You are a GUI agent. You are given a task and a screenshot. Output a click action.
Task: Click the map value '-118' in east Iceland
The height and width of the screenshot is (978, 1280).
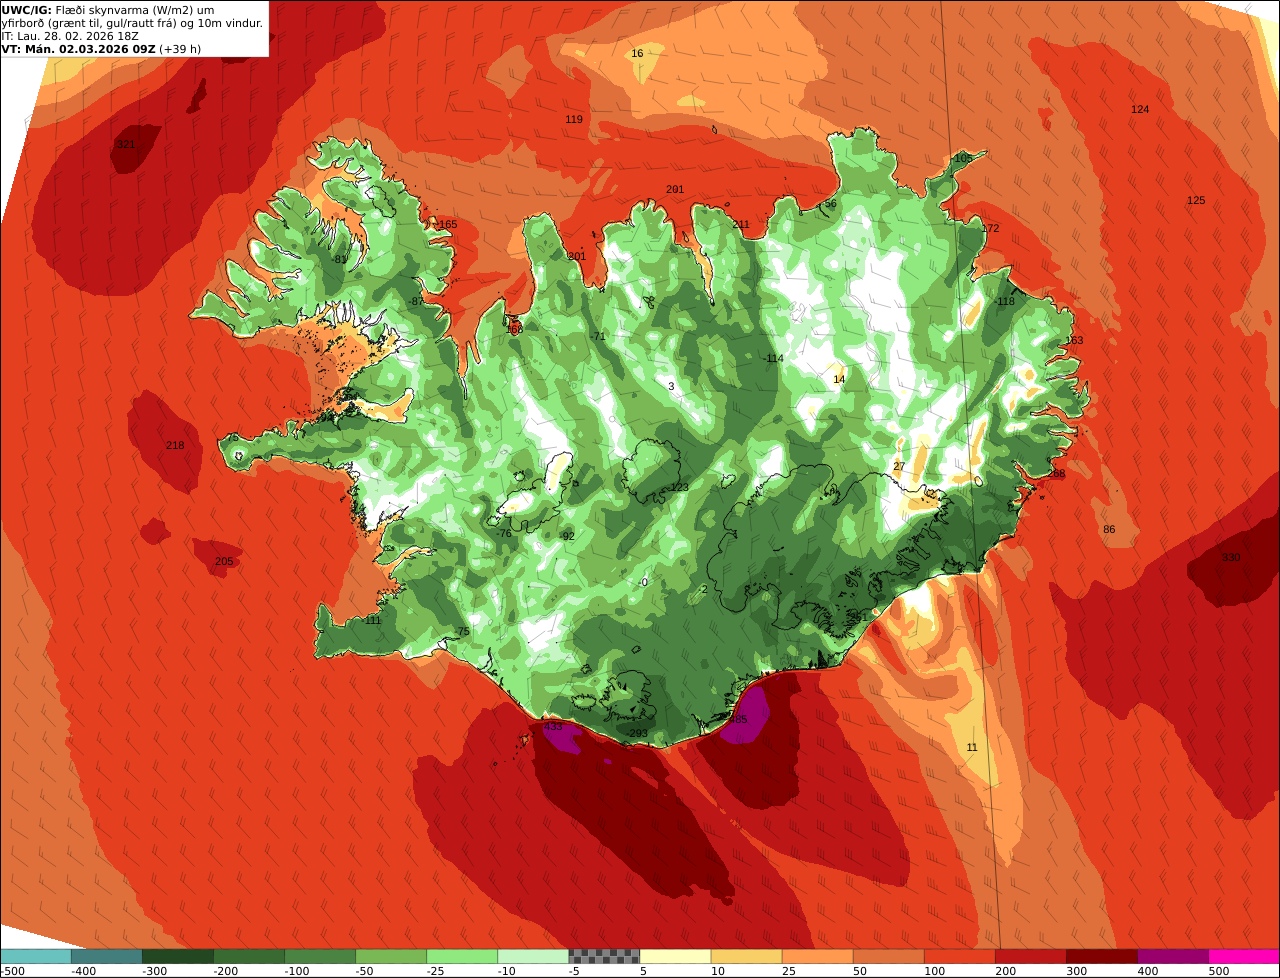tap(1004, 302)
